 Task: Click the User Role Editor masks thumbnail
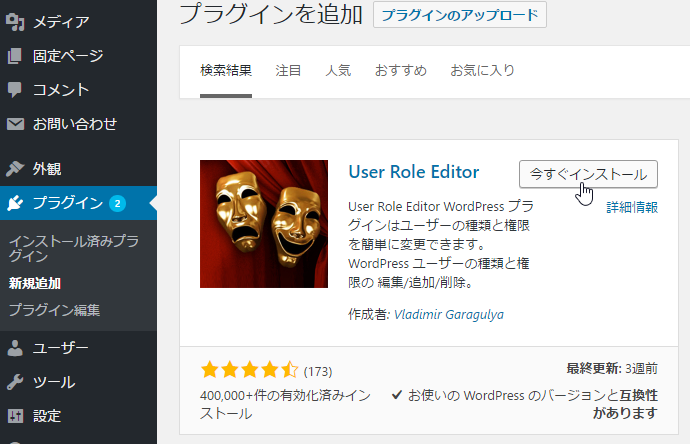tap(264, 224)
